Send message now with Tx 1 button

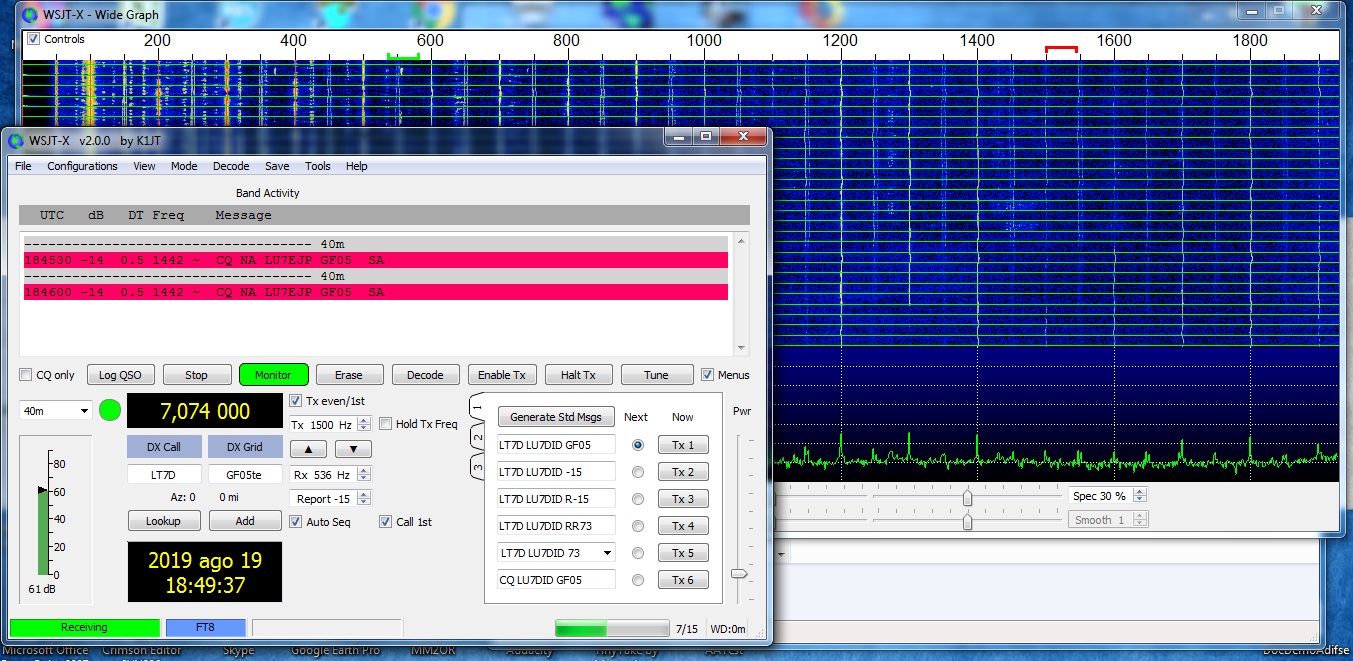pos(683,445)
